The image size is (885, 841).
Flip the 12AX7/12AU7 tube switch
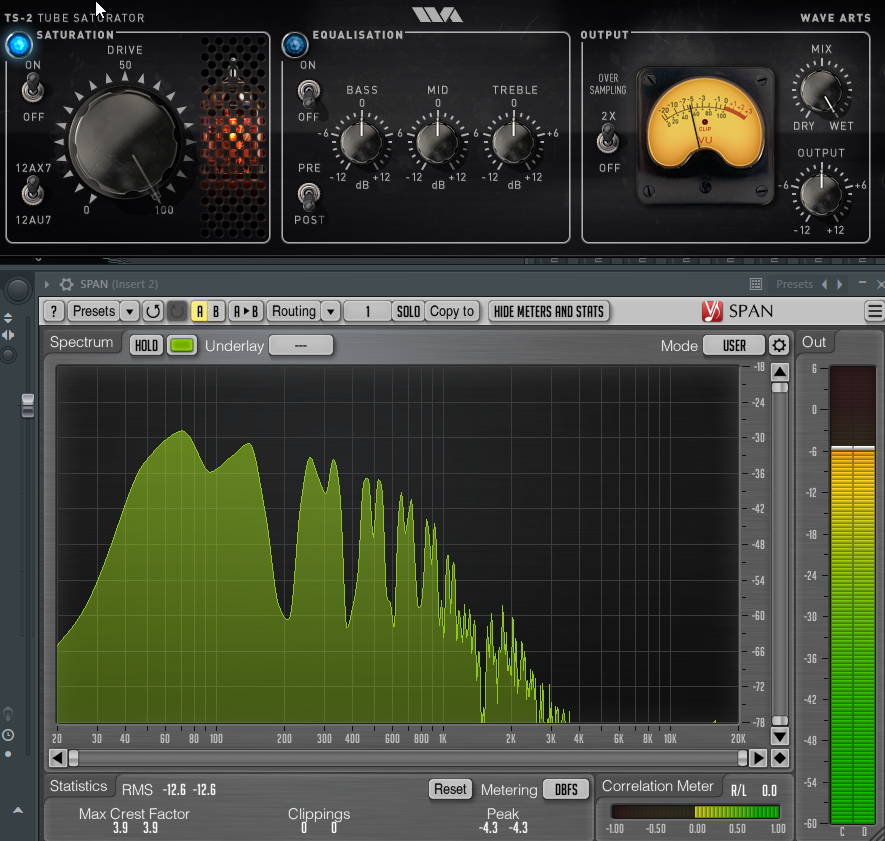[33, 188]
